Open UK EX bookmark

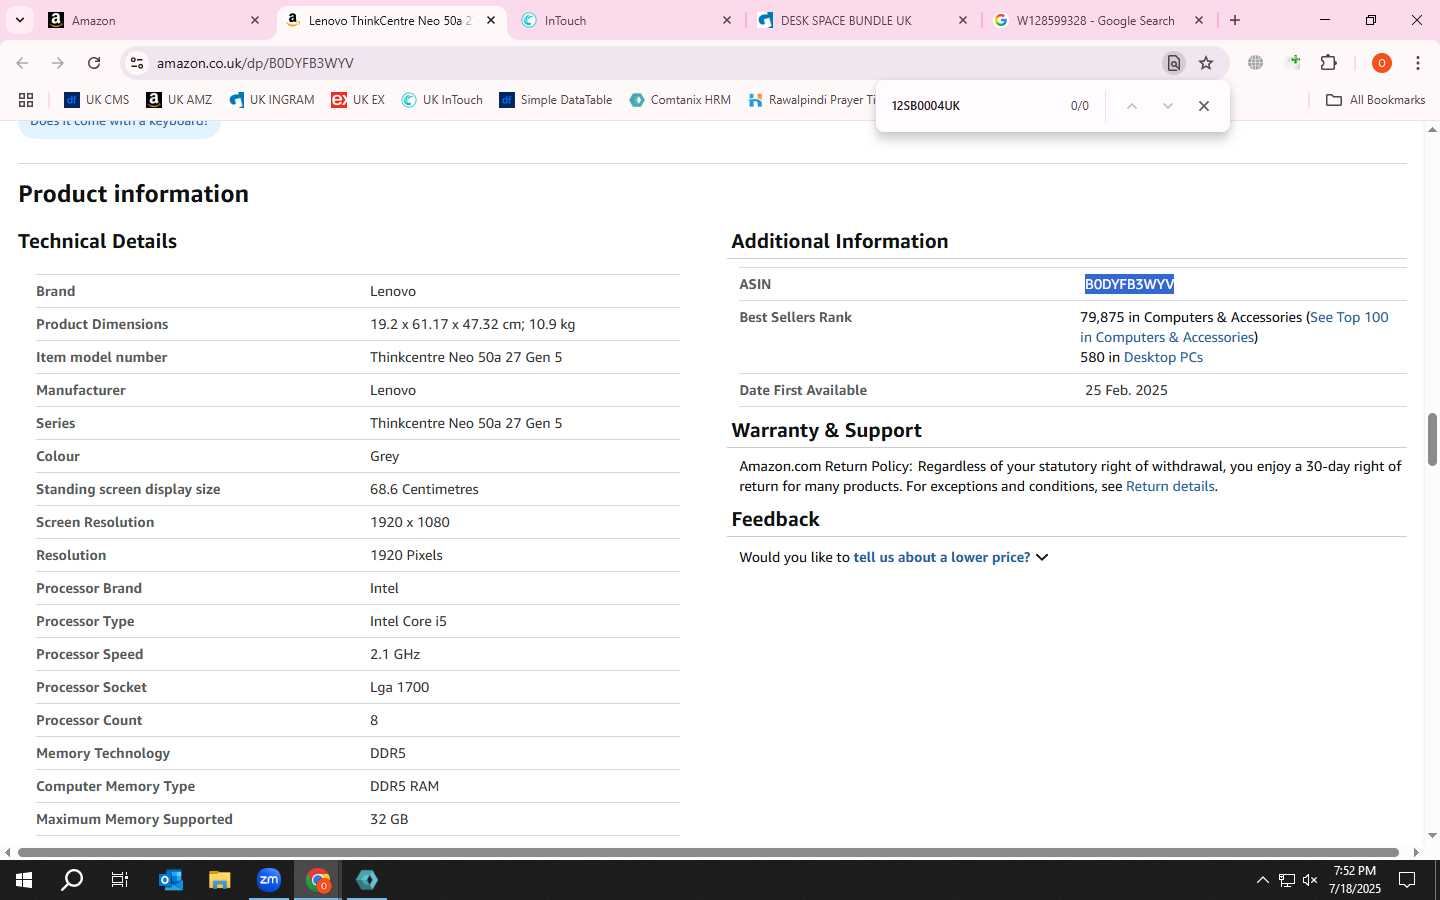[358, 100]
